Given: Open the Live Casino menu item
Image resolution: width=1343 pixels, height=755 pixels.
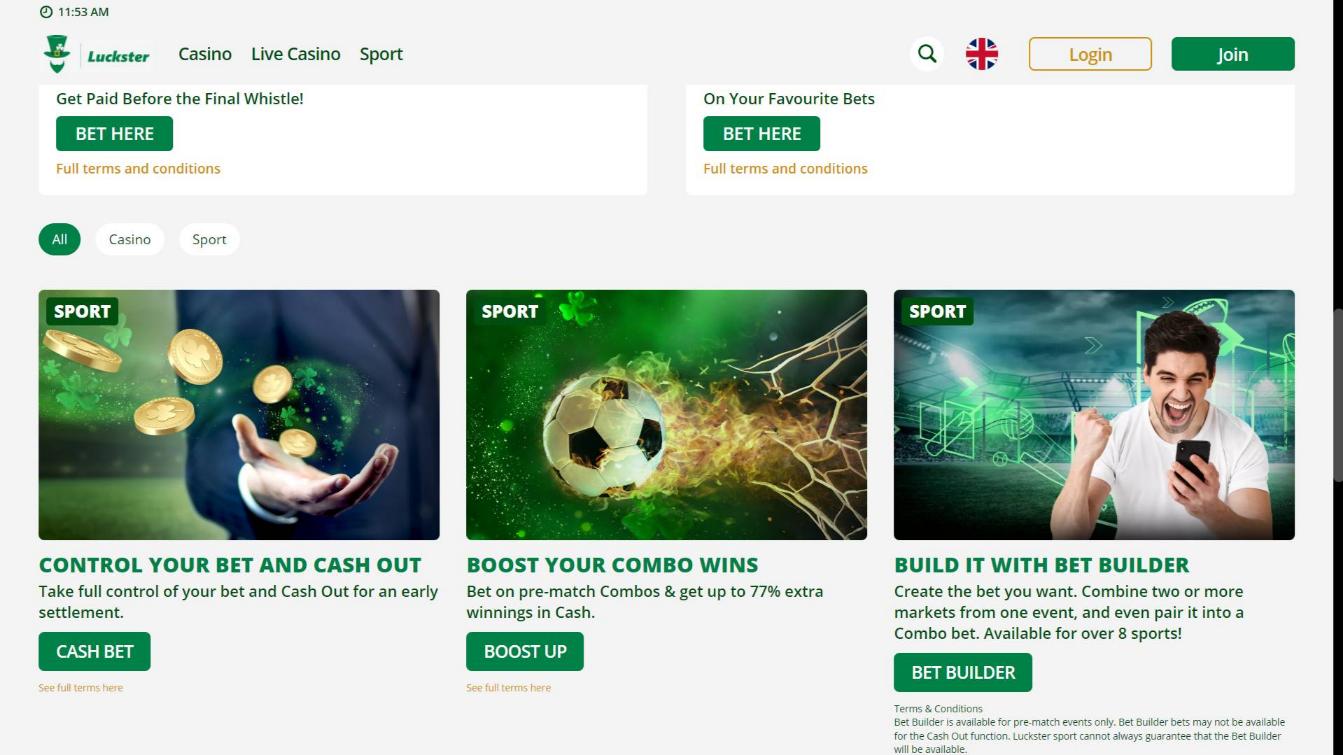Looking at the screenshot, I should 296,54.
